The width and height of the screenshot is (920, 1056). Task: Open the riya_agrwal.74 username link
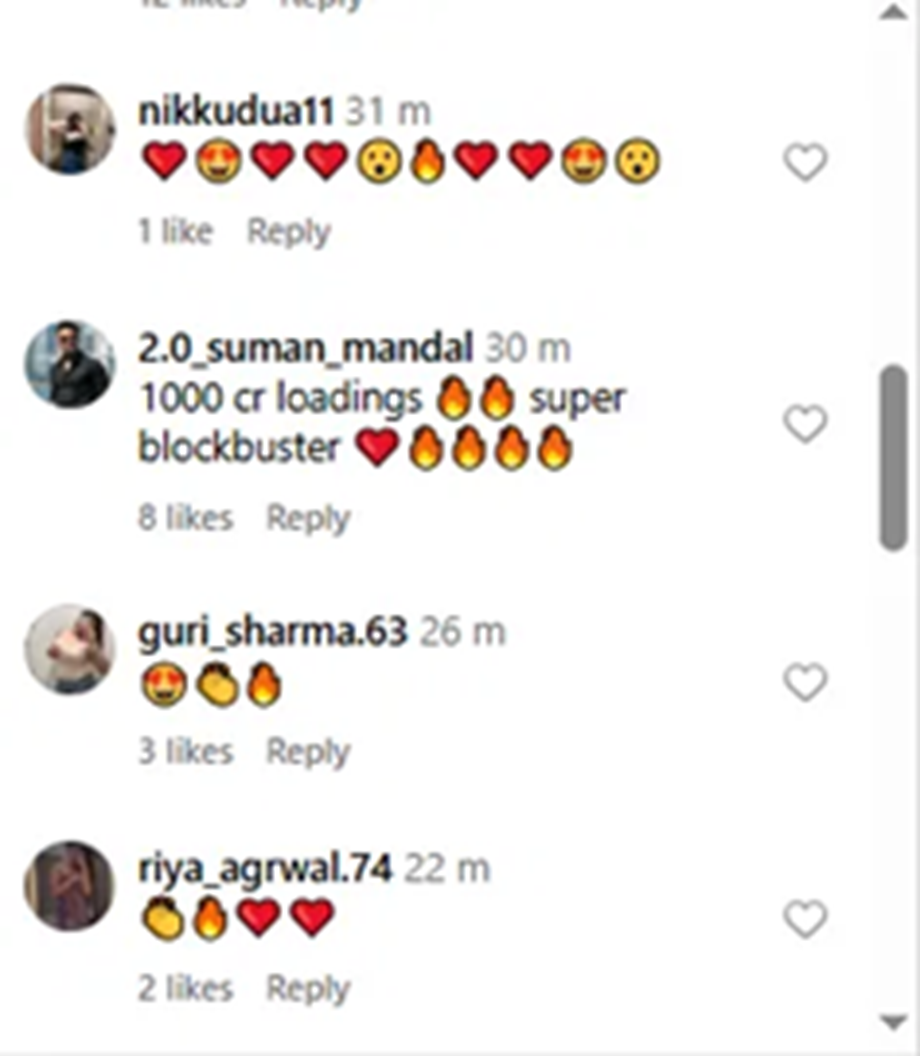(x=265, y=869)
